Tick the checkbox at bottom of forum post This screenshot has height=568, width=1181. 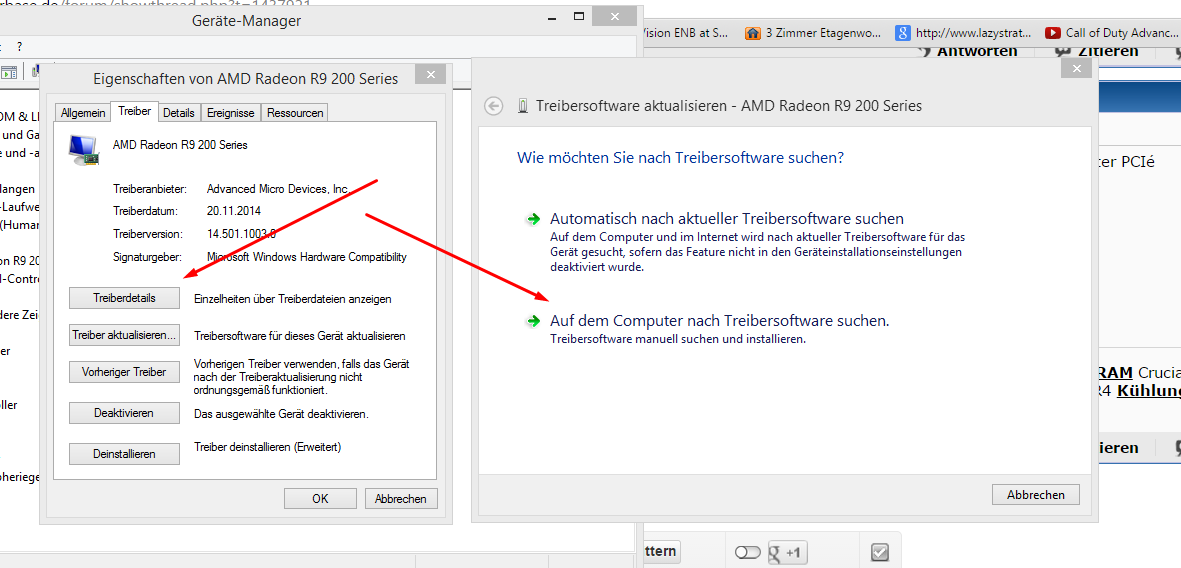pos(880,552)
